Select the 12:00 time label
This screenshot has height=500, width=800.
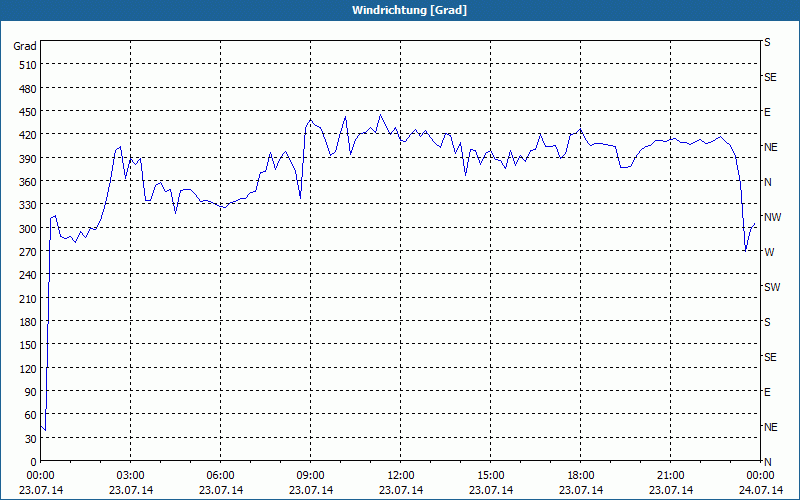[x=401, y=476]
